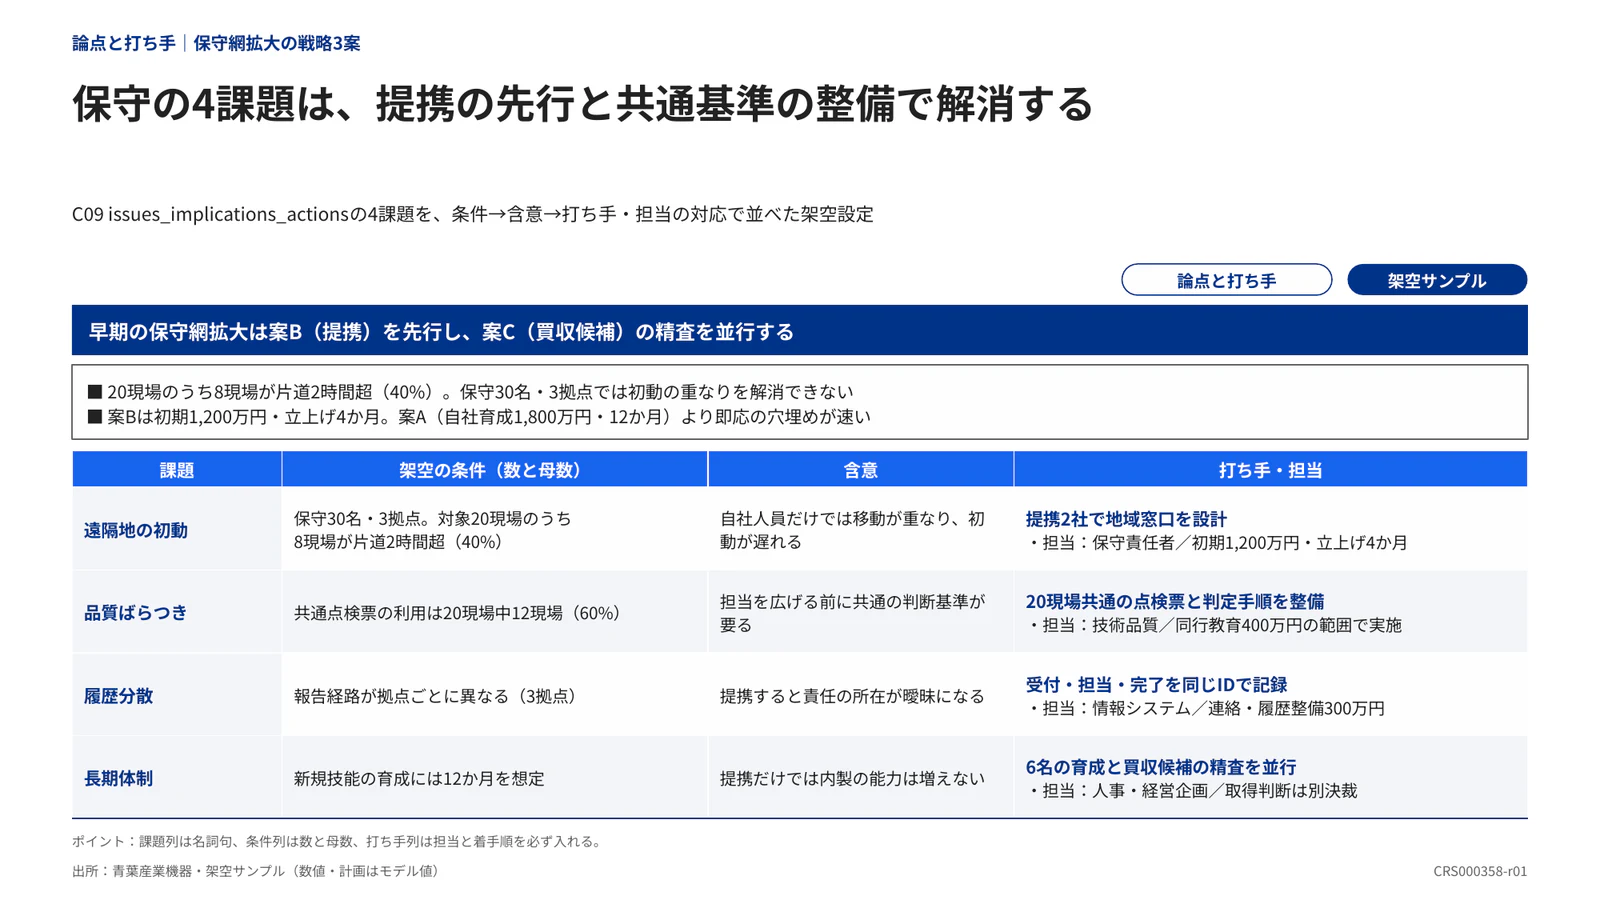Click the action 提携2社で地域窓口を設計

click(1126, 519)
